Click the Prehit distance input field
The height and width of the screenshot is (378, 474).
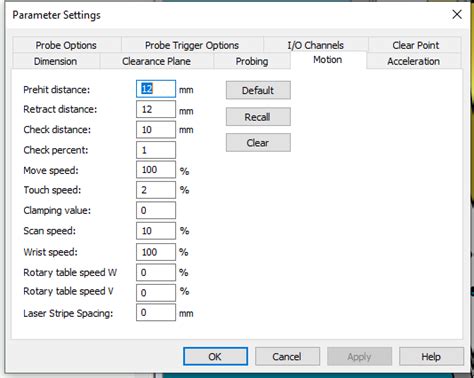pyautogui.click(x=156, y=89)
